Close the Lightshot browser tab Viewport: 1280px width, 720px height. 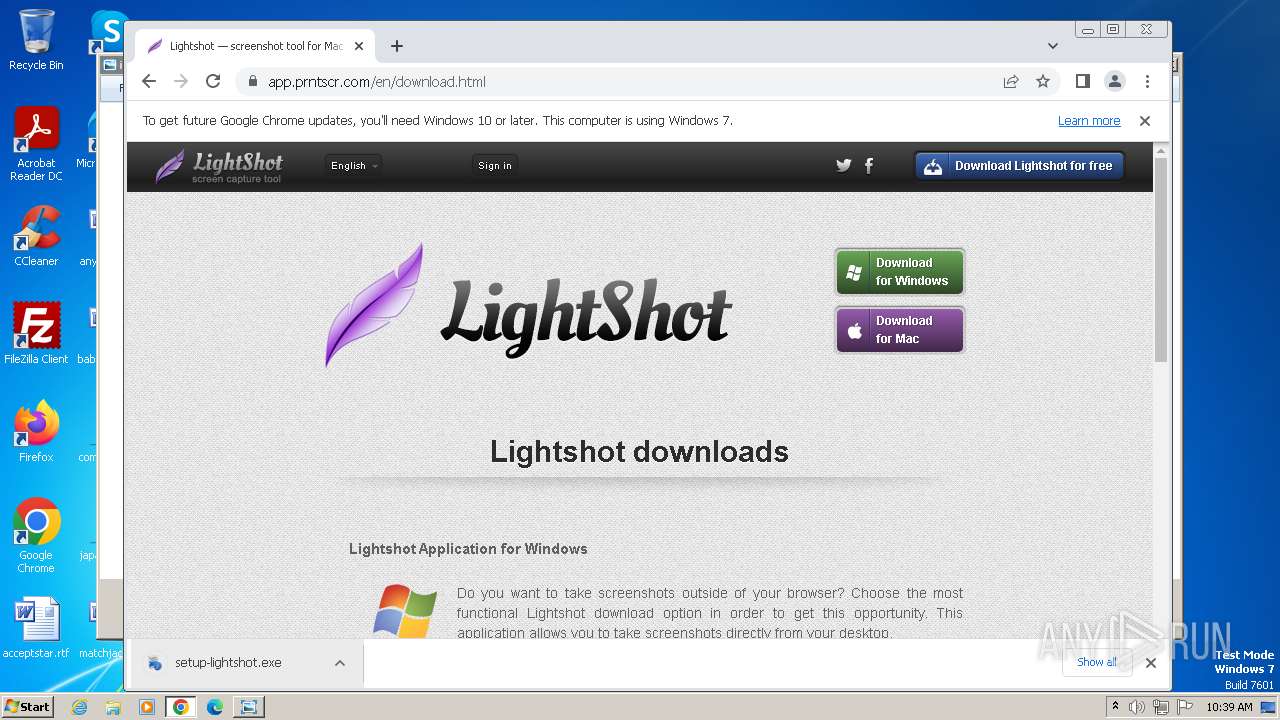359,46
